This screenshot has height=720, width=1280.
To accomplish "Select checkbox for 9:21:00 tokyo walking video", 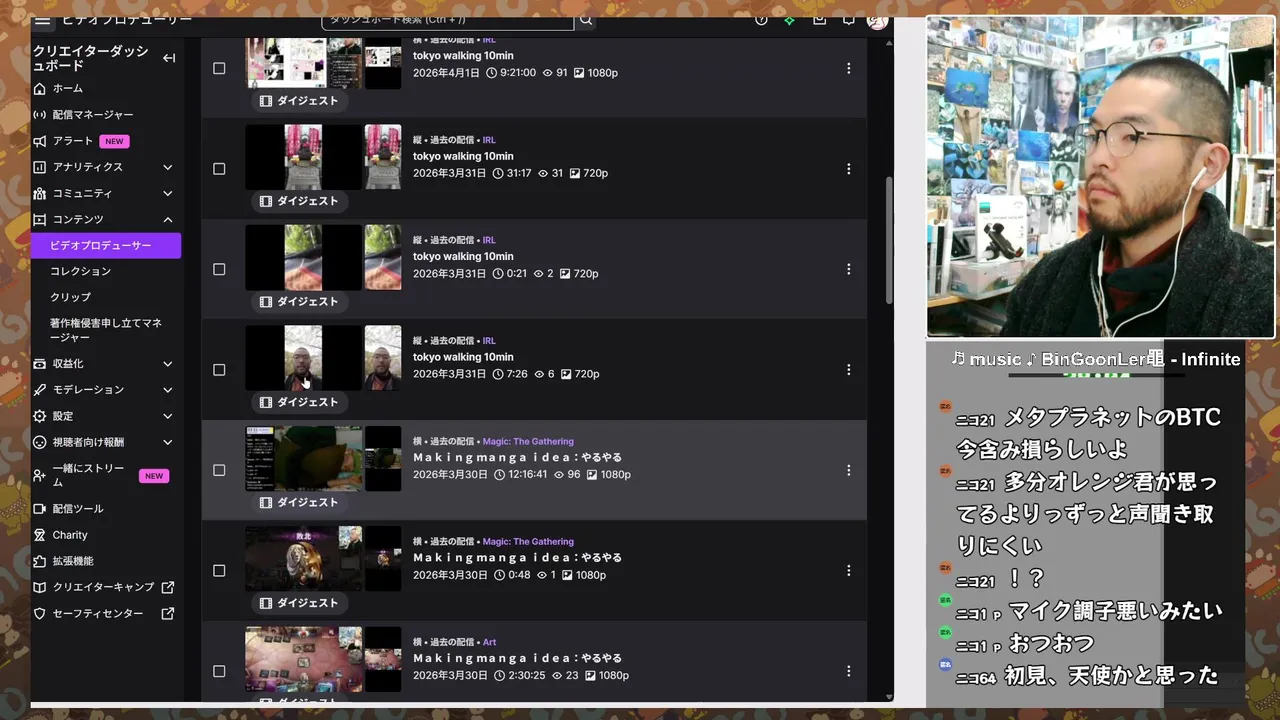I will 219,68.
